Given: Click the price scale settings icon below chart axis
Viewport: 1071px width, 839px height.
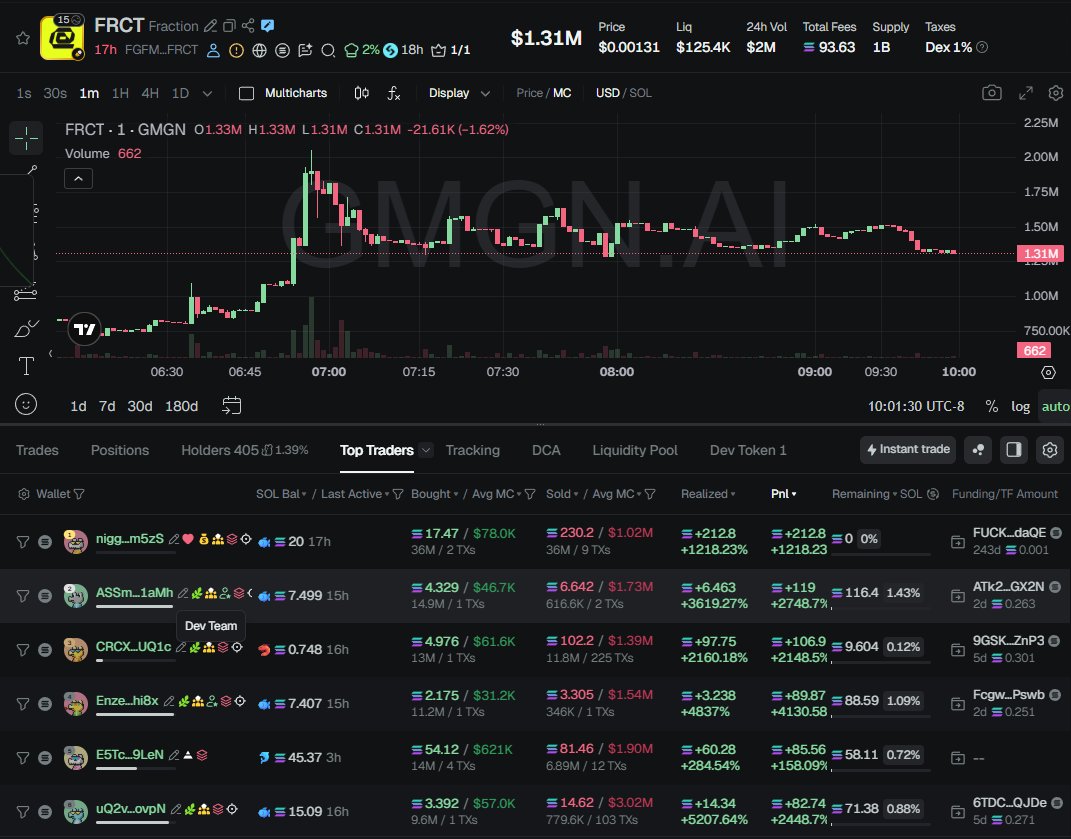Looking at the screenshot, I should [1048, 372].
